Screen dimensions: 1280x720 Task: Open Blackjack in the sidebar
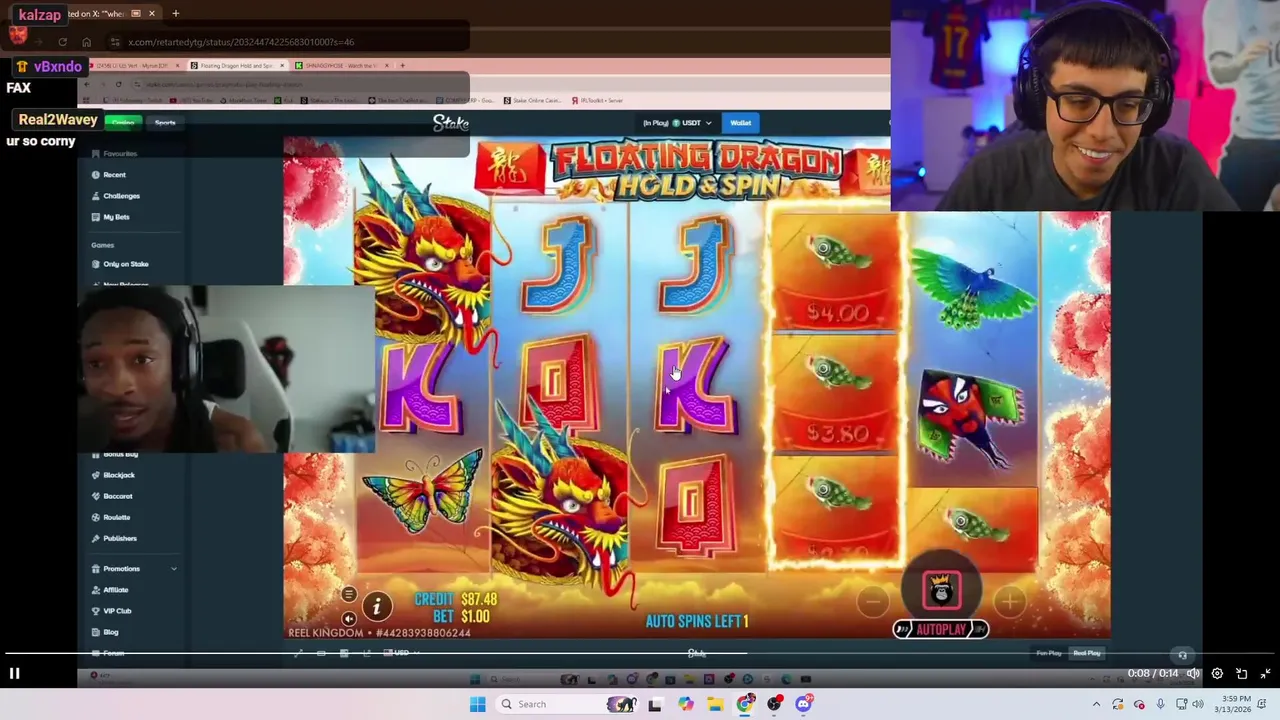point(118,475)
